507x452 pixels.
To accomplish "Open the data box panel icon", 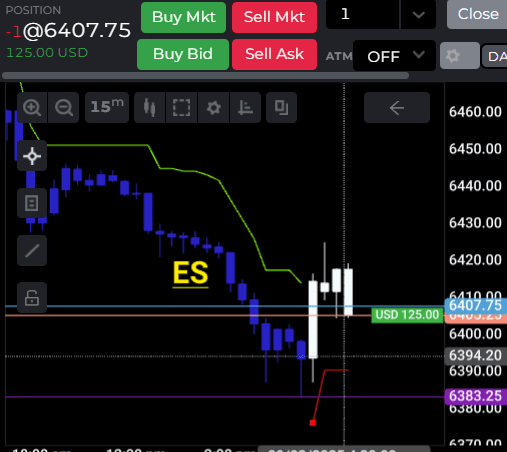I will [x=32, y=203].
